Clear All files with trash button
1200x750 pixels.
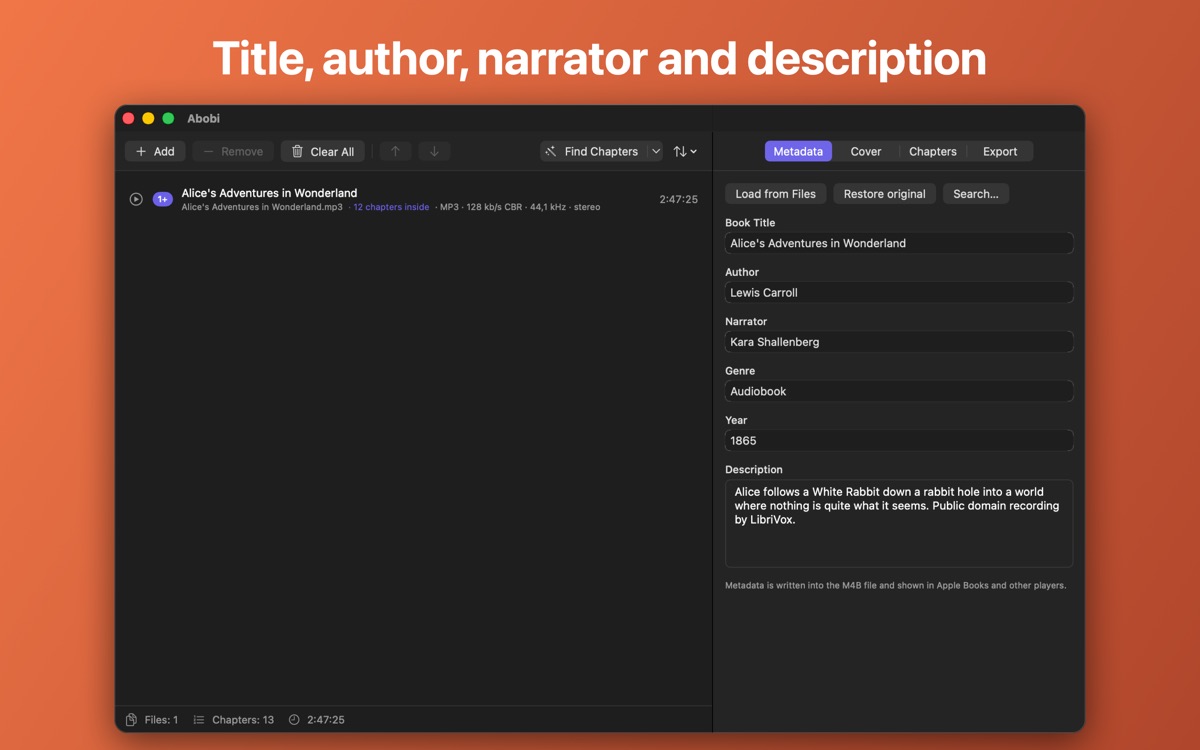[323, 151]
